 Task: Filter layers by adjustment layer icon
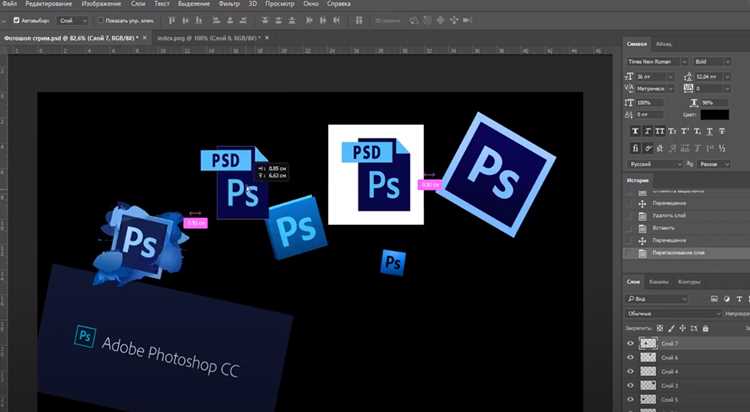727,299
